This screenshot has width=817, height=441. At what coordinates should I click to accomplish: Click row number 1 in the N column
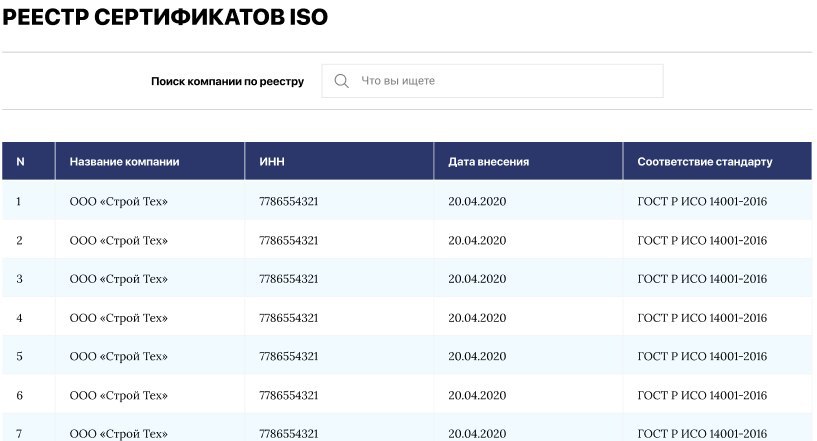[x=19, y=201]
